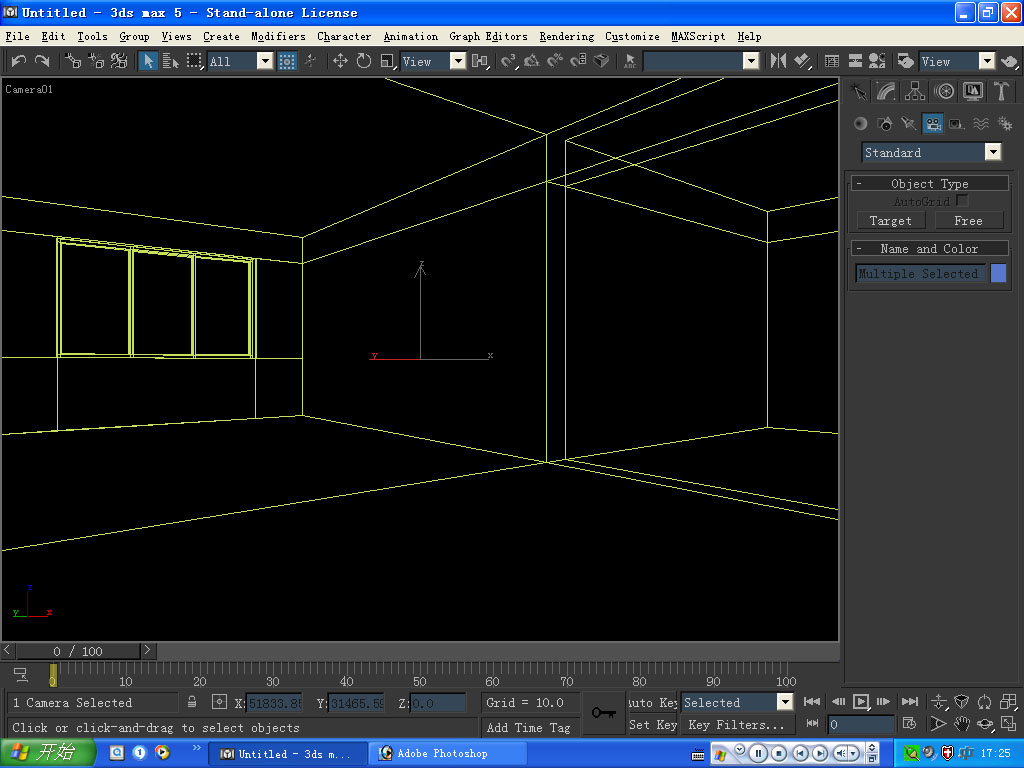
Task: Toggle the Selection Lock padlock
Action: (x=192, y=702)
